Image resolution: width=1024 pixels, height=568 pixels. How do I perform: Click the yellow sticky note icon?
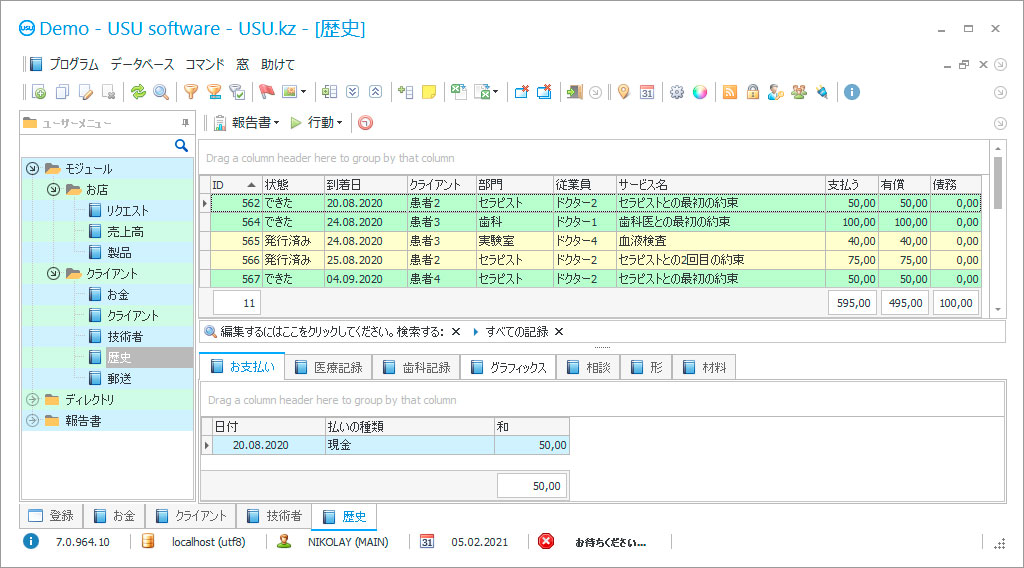pyautogui.click(x=429, y=92)
